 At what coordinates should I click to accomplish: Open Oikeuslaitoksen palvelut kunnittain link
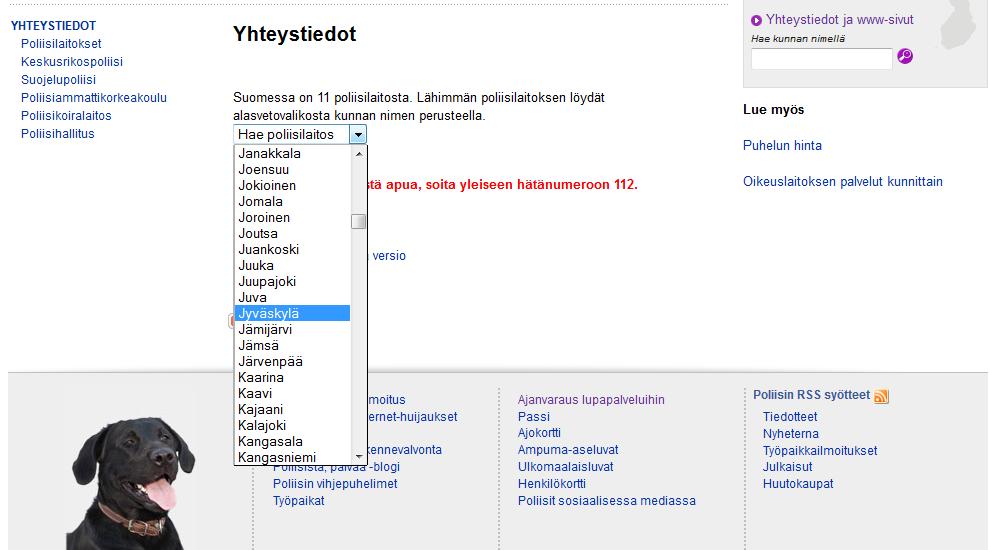tap(843, 182)
